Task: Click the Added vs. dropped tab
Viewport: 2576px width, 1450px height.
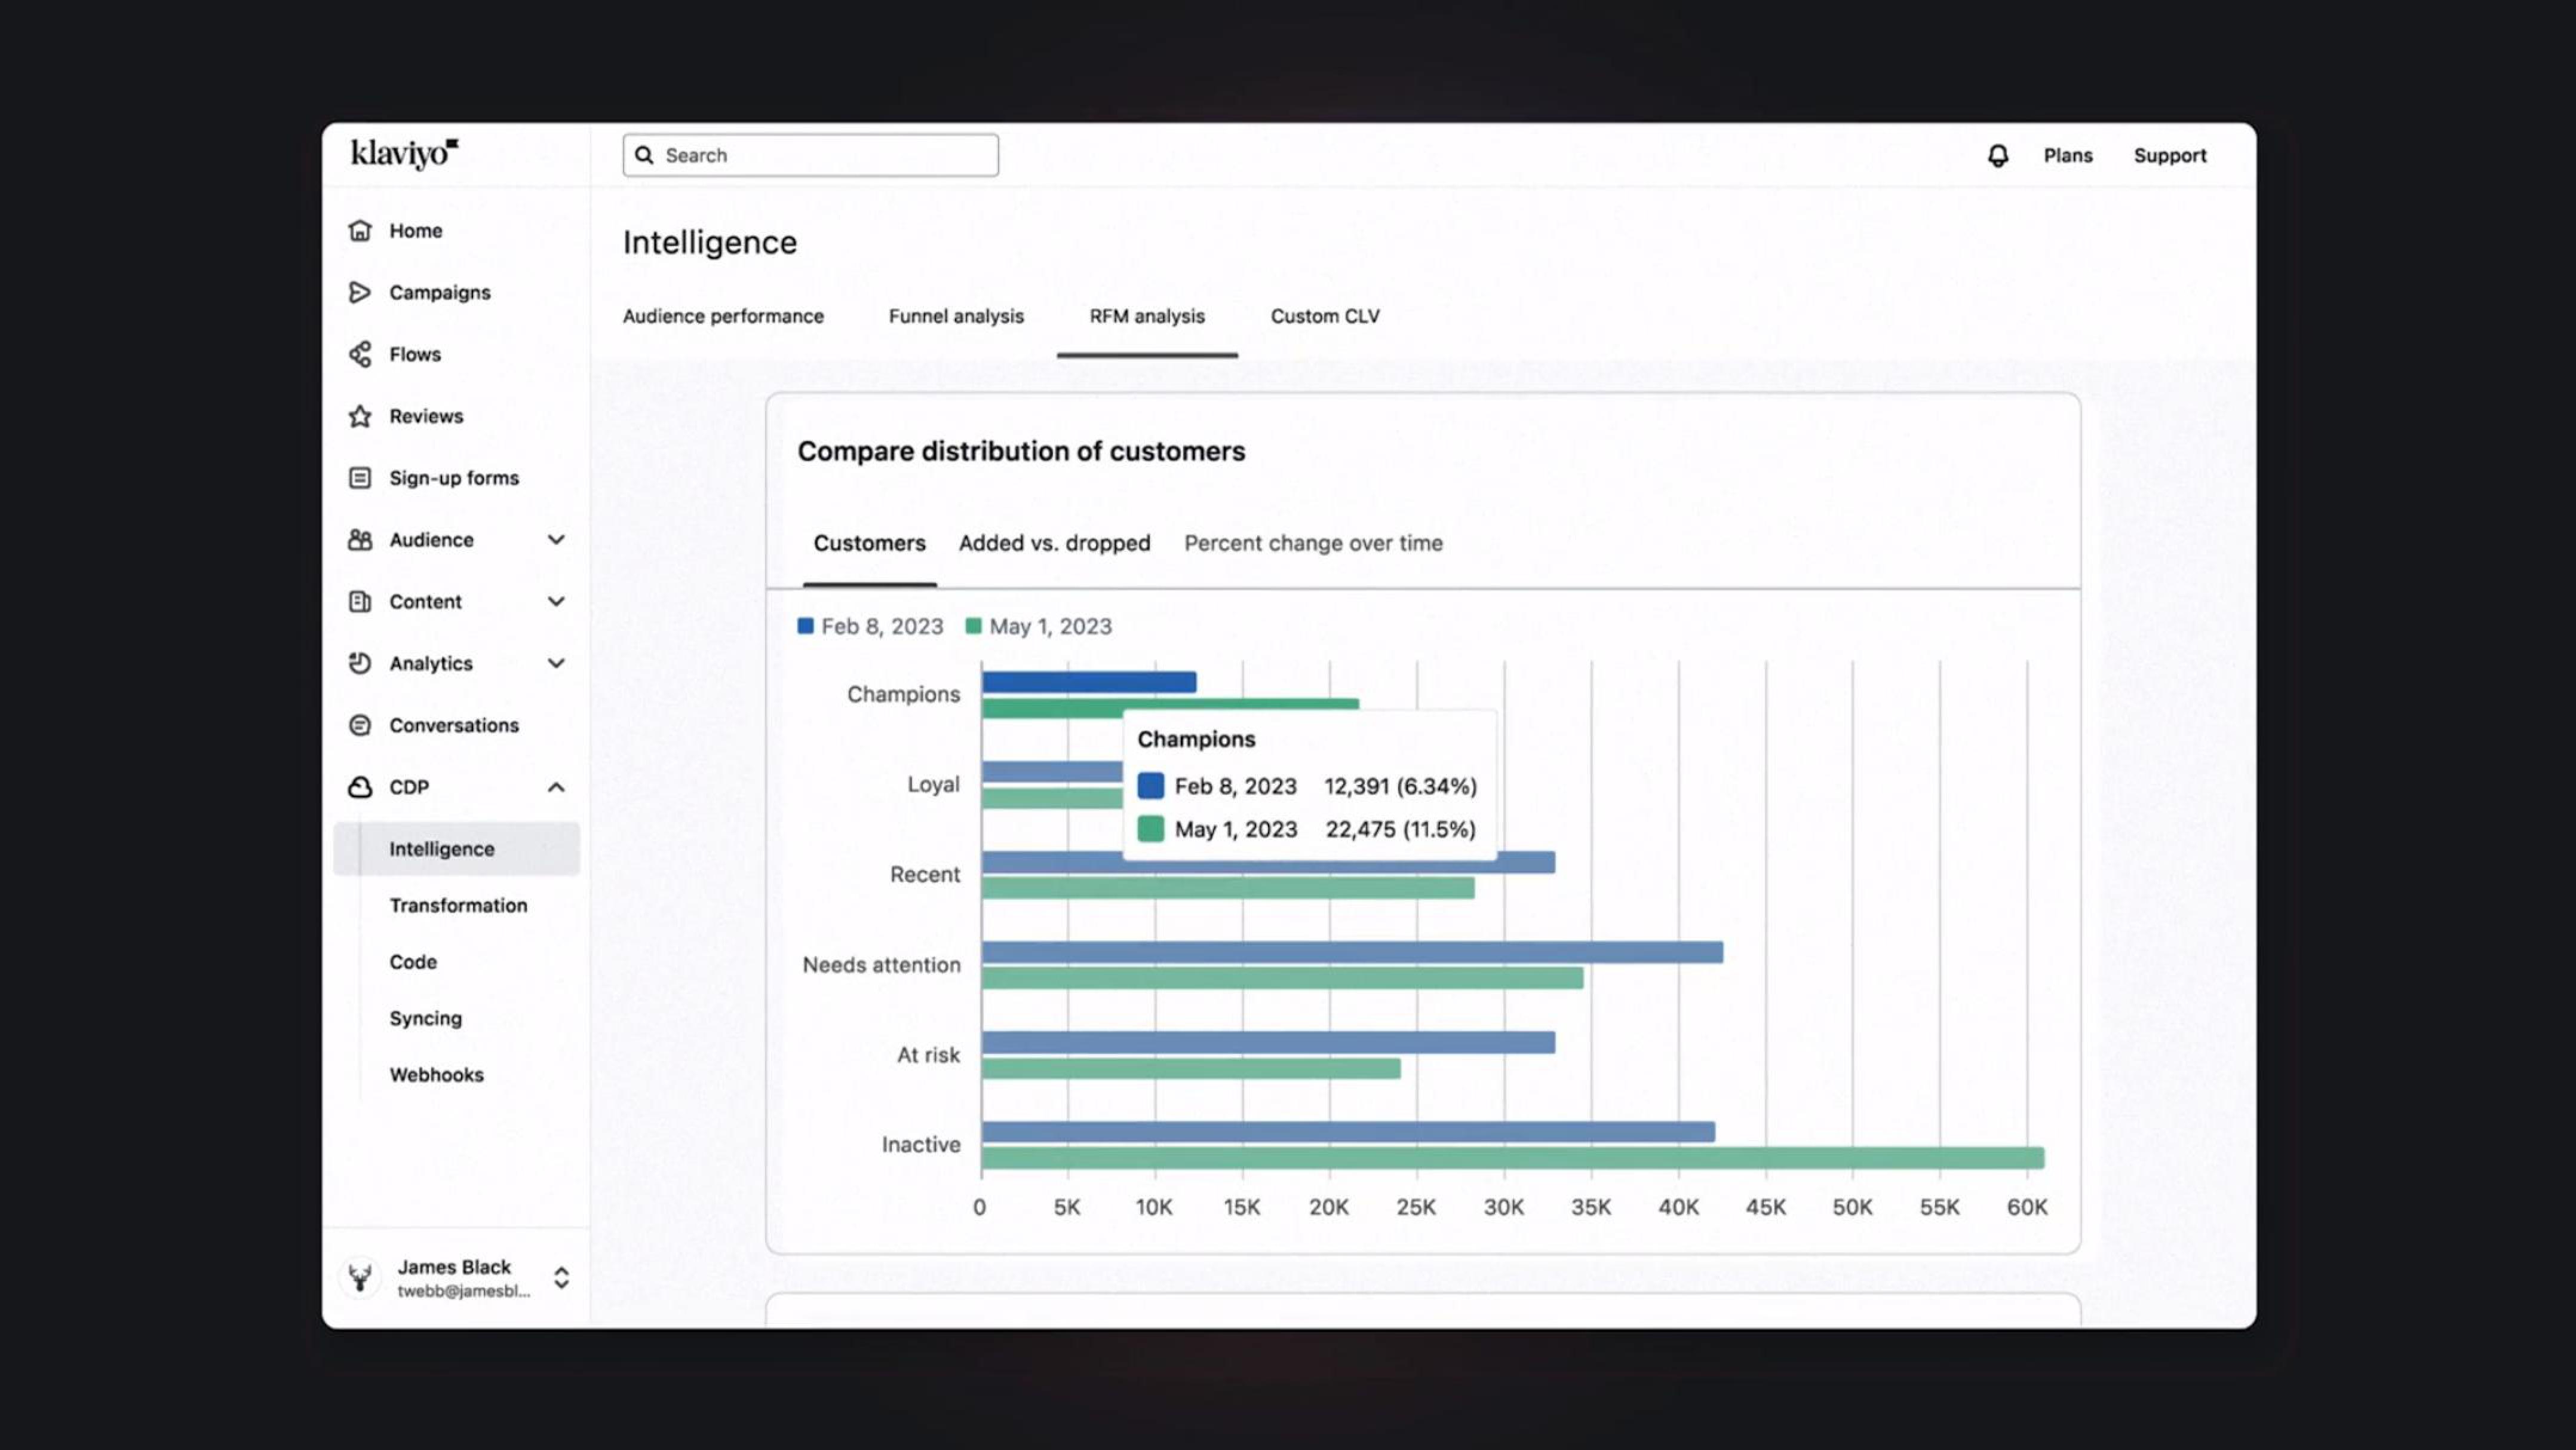Action: tap(1054, 542)
